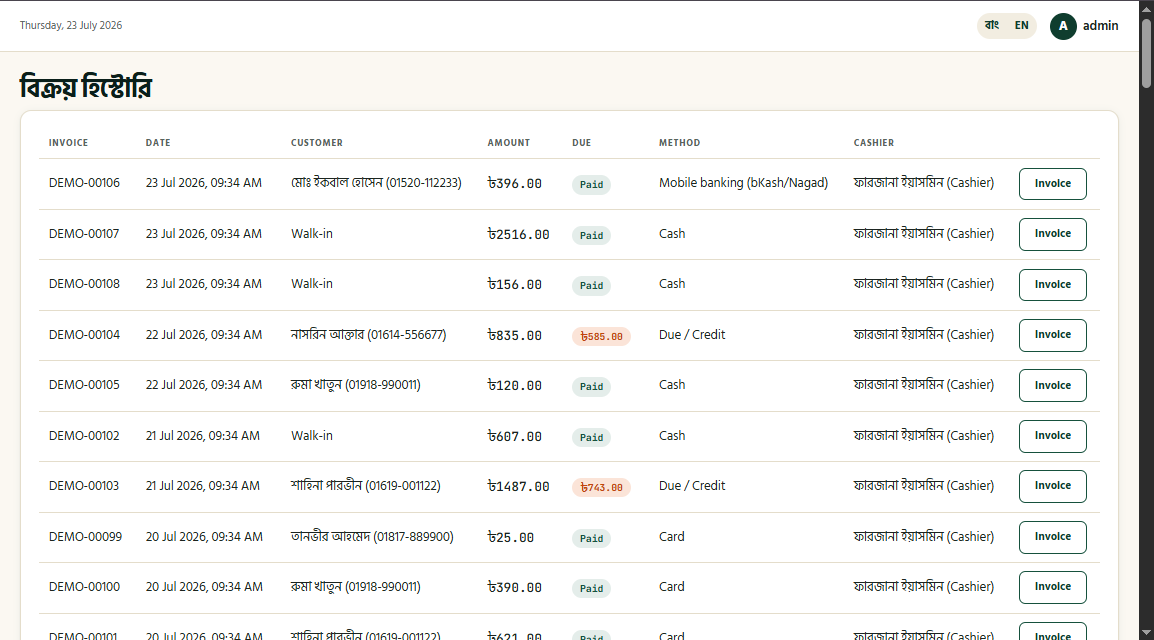Click the admin avatar icon

pyautogui.click(x=1063, y=26)
